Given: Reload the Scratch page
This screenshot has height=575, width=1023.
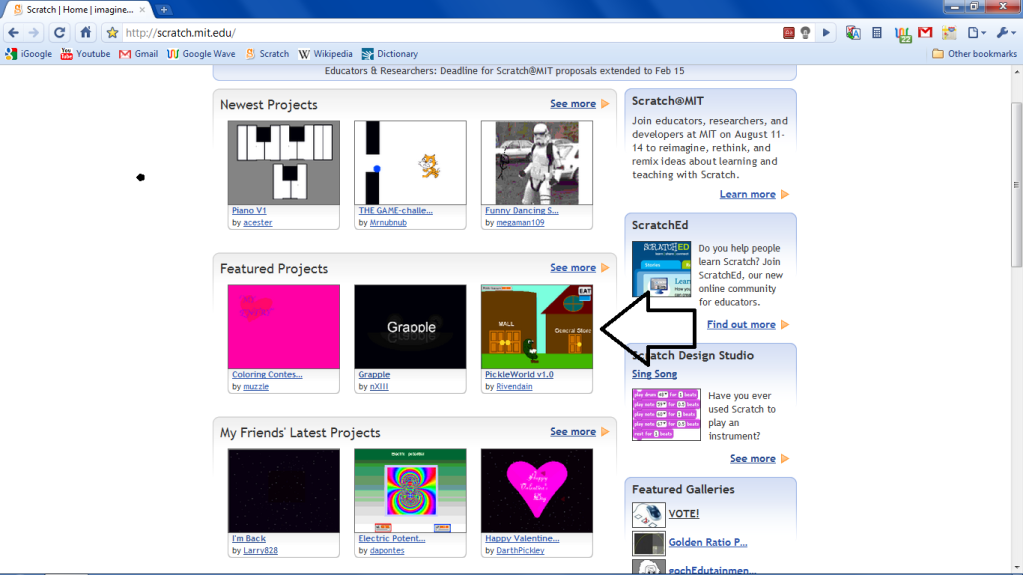Looking at the screenshot, I should pyautogui.click(x=59, y=33).
